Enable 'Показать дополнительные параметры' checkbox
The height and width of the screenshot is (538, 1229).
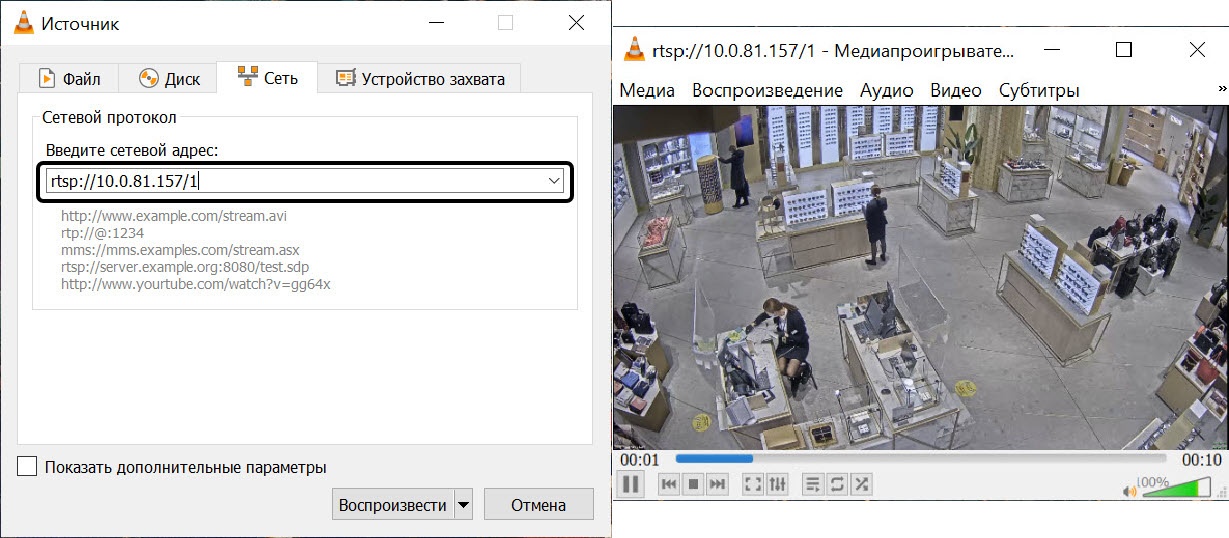coord(27,467)
